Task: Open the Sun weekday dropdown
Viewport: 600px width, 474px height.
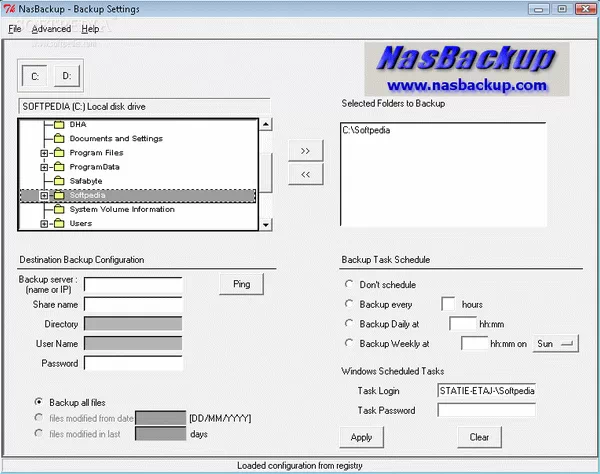Action: point(556,344)
